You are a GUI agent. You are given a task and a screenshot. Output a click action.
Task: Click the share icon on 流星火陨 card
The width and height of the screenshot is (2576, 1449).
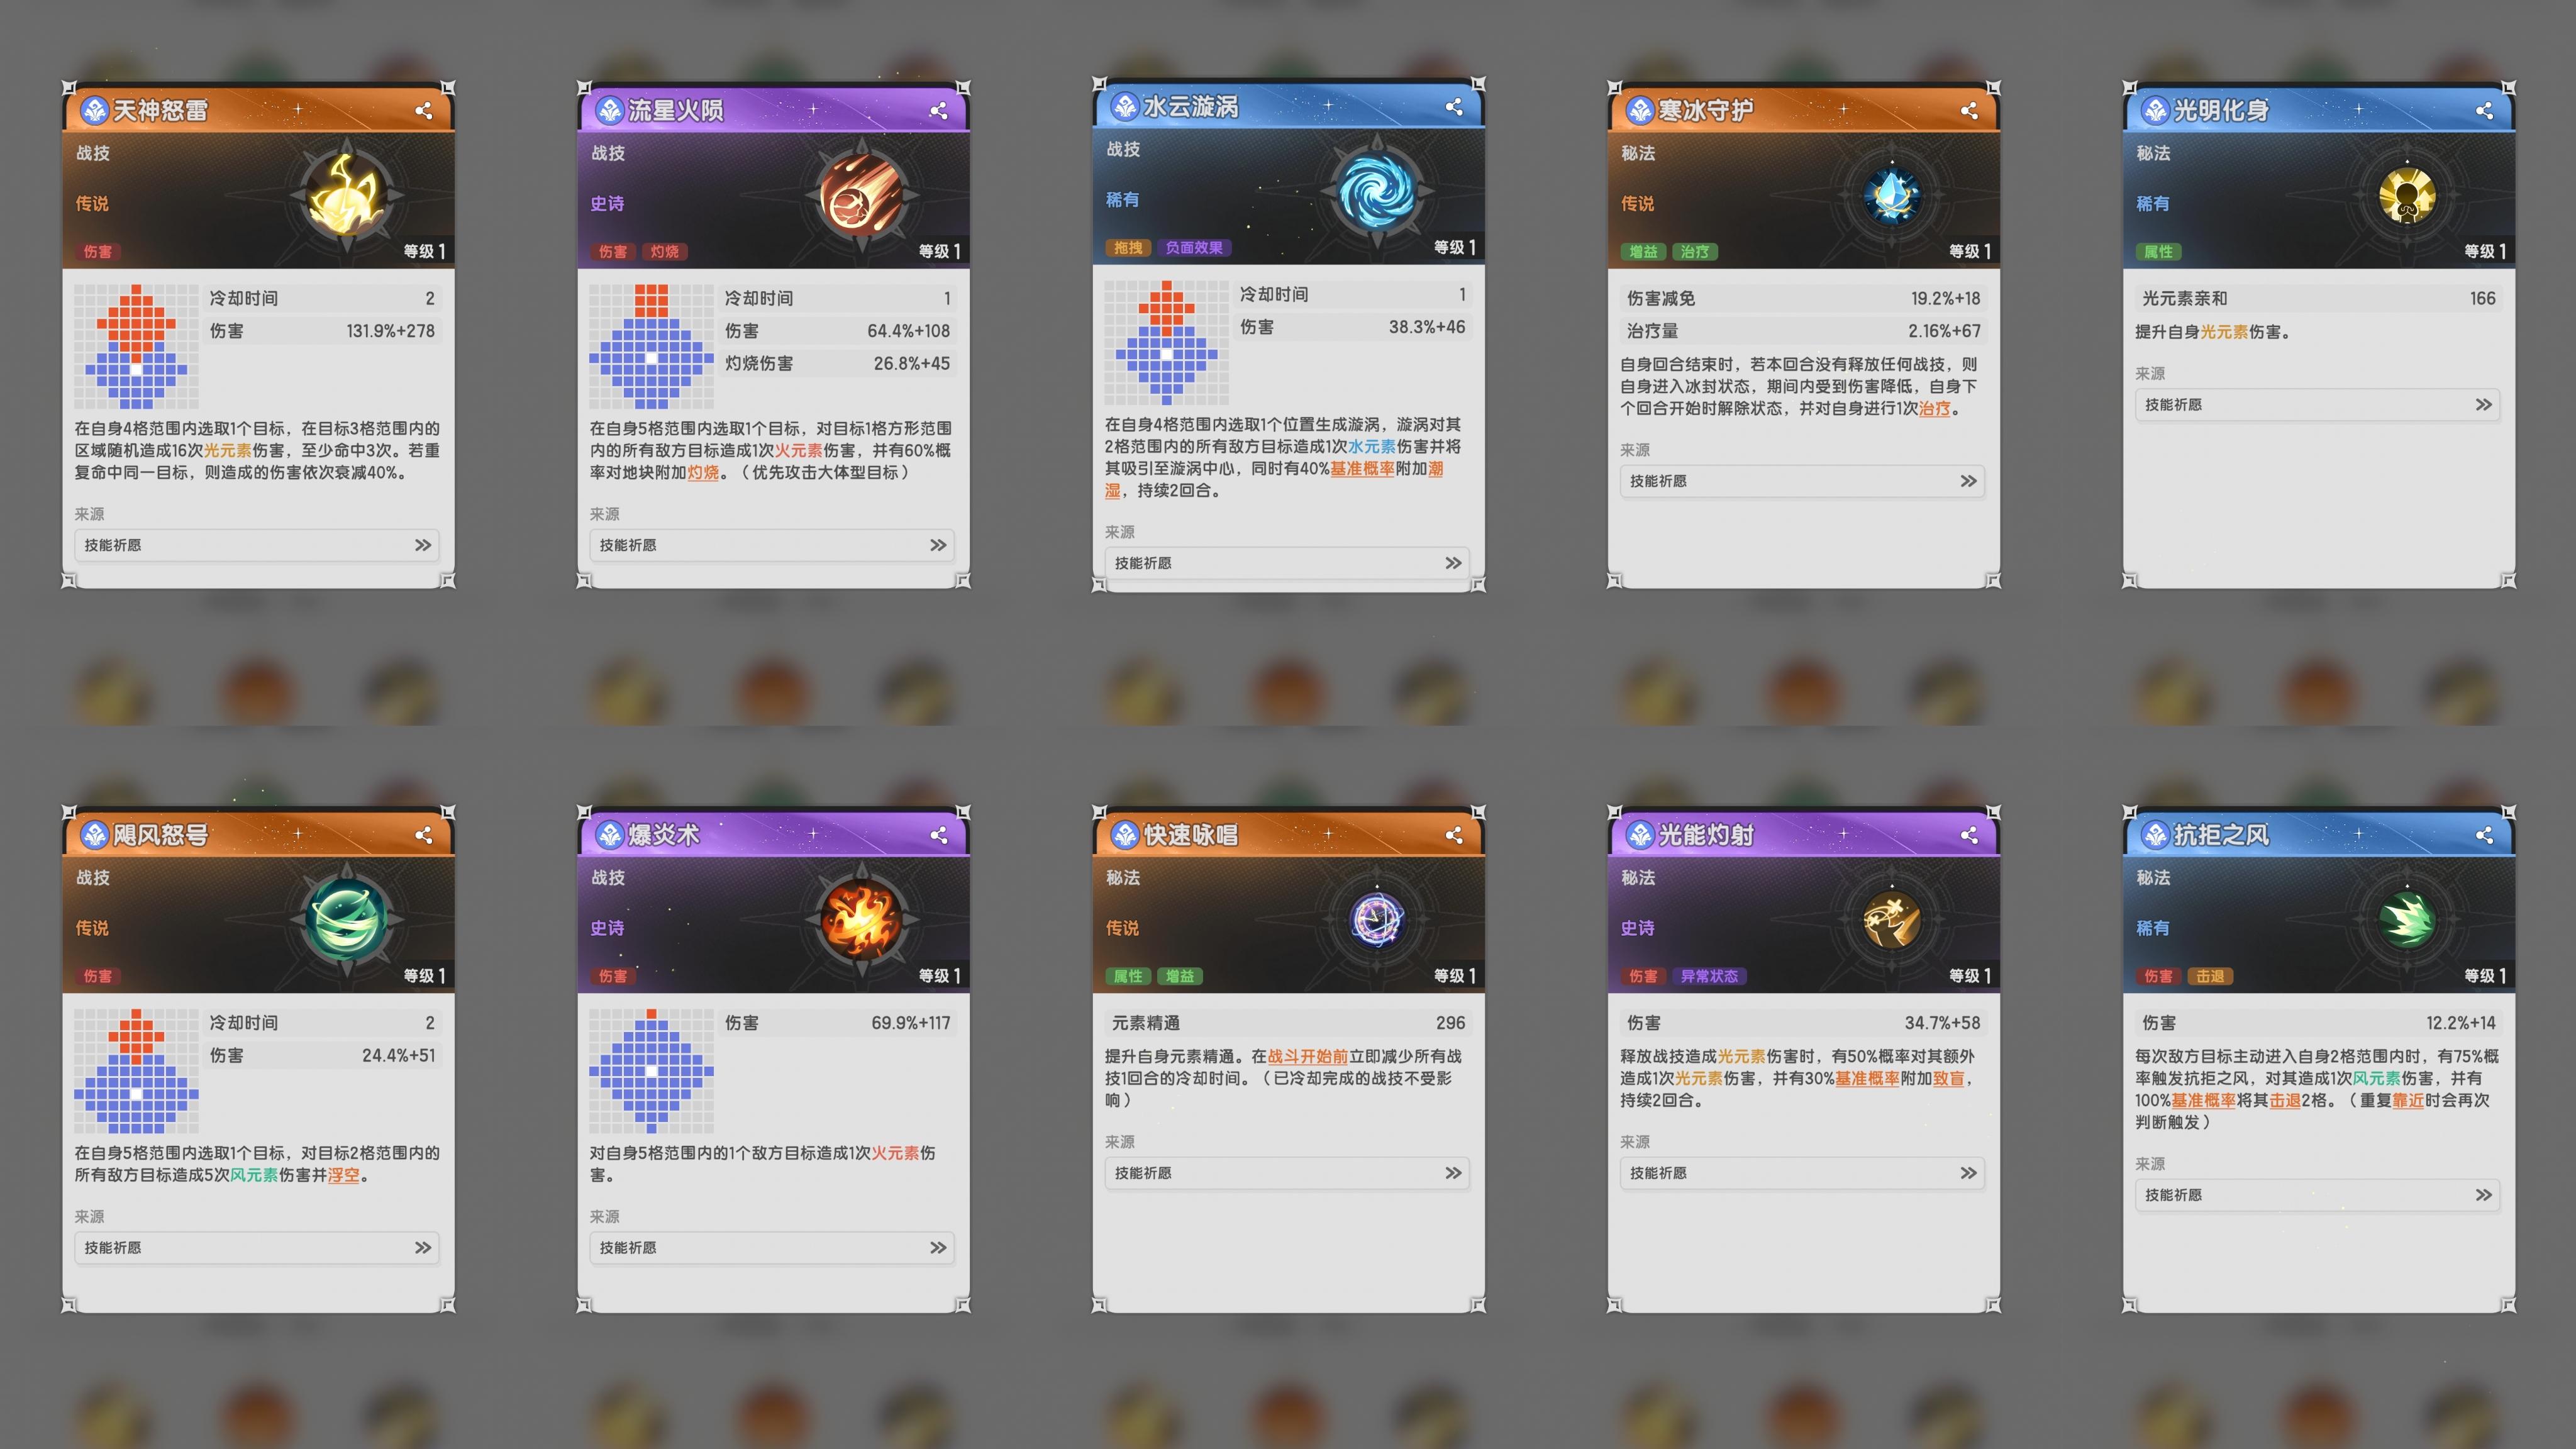tap(939, 111)
